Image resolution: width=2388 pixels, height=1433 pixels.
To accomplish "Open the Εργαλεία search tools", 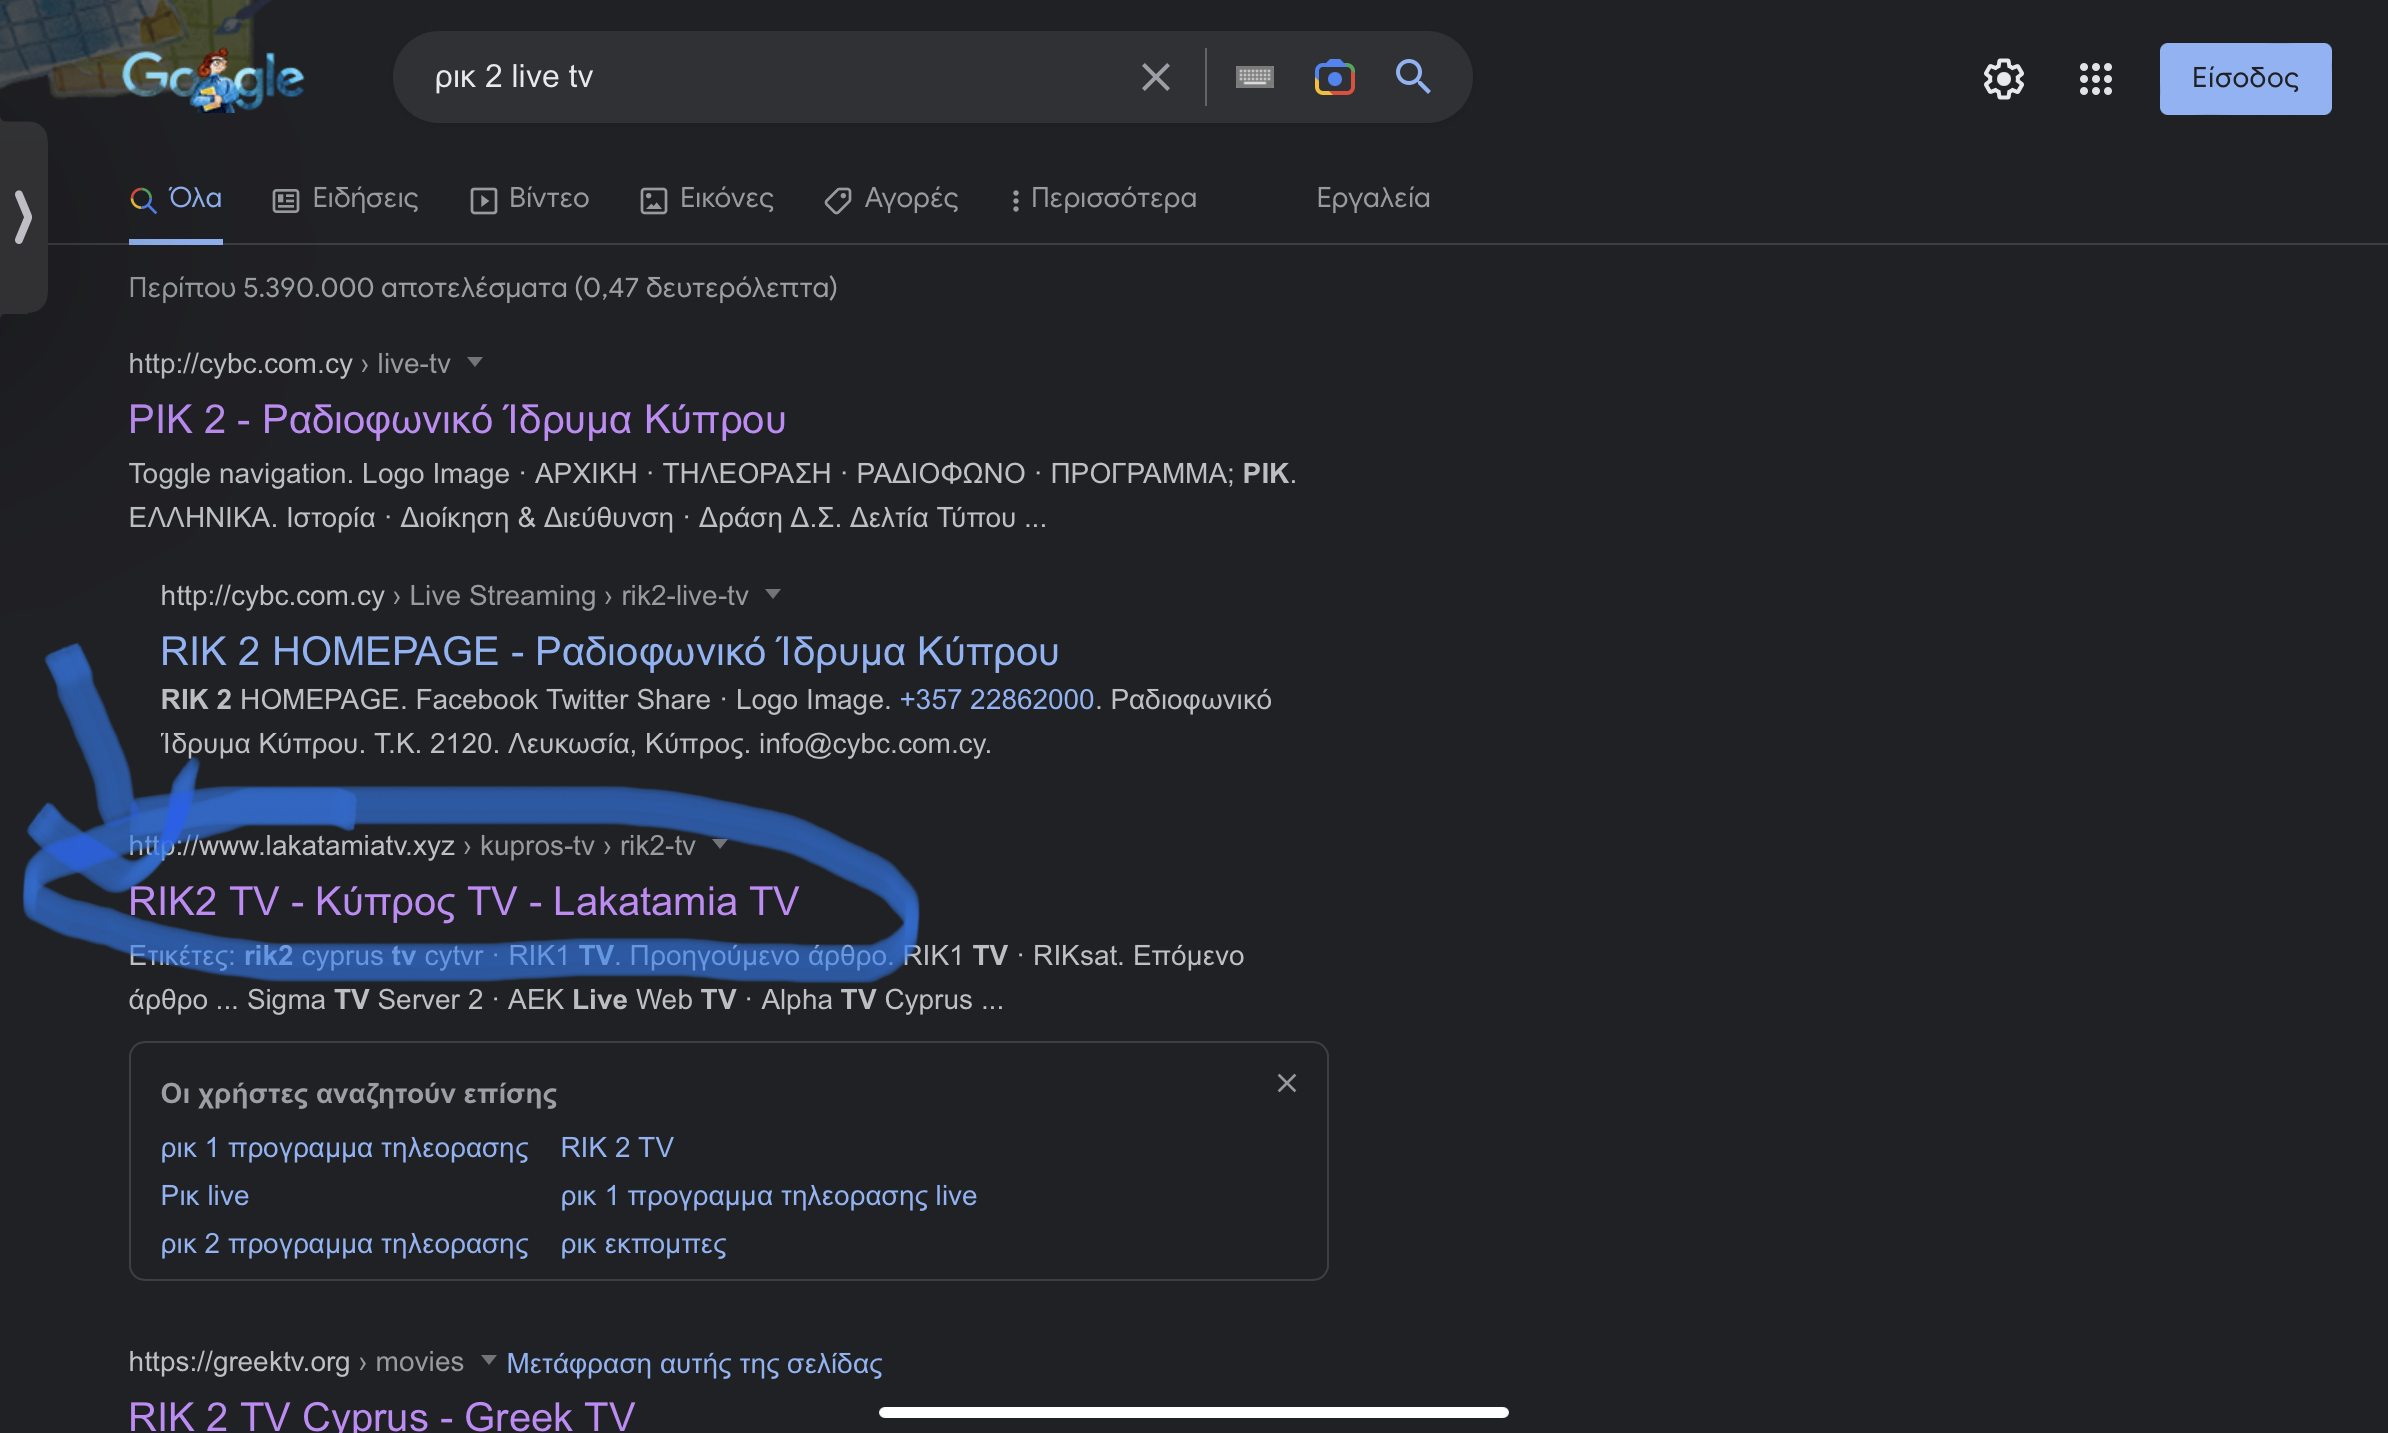I will 1373,198.
